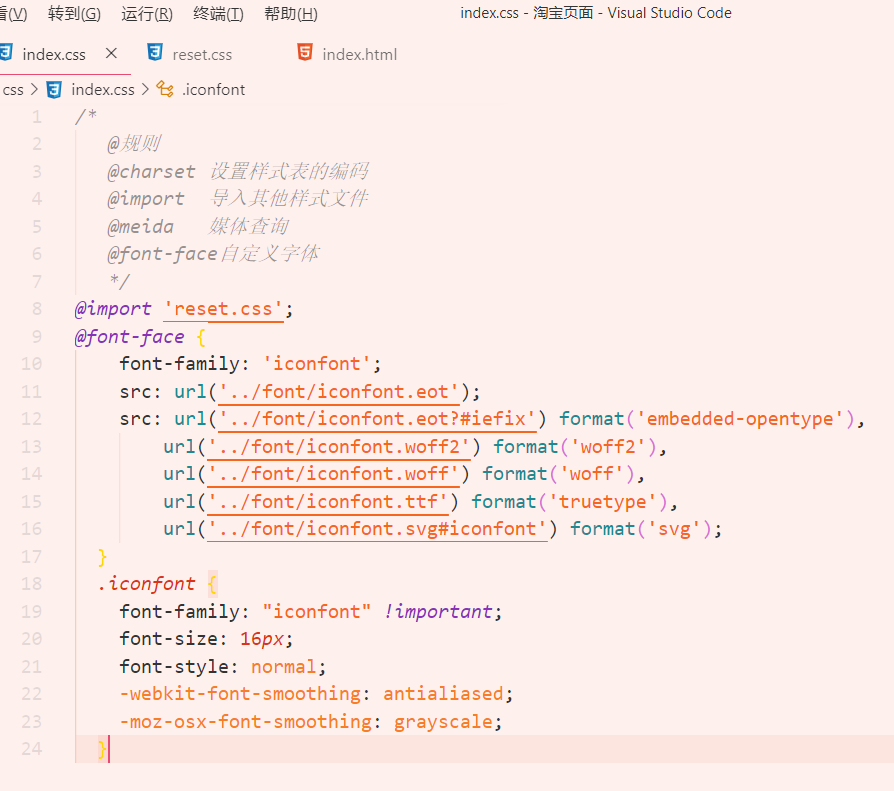Click the CSS icon on reset.css tab
Viewport: 894px width, 791px height.
pyautogui.click(x=155, y=52)
